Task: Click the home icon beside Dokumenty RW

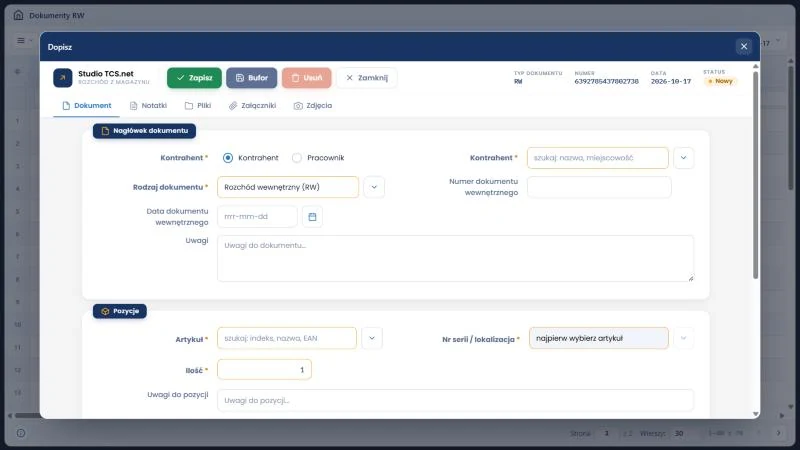Action: pos(18,15)
